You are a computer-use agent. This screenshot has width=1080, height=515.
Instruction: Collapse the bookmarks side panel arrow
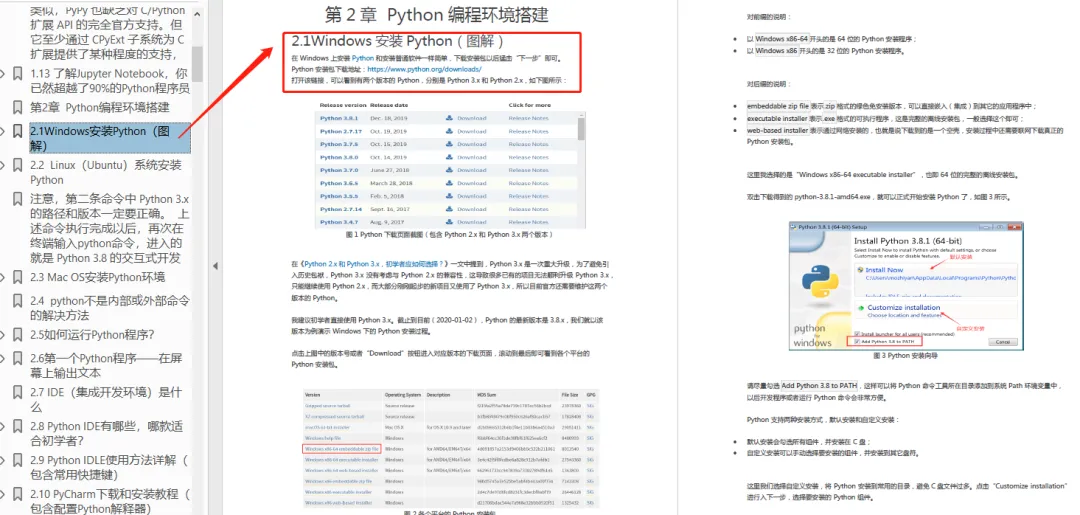tap(214, 266)
